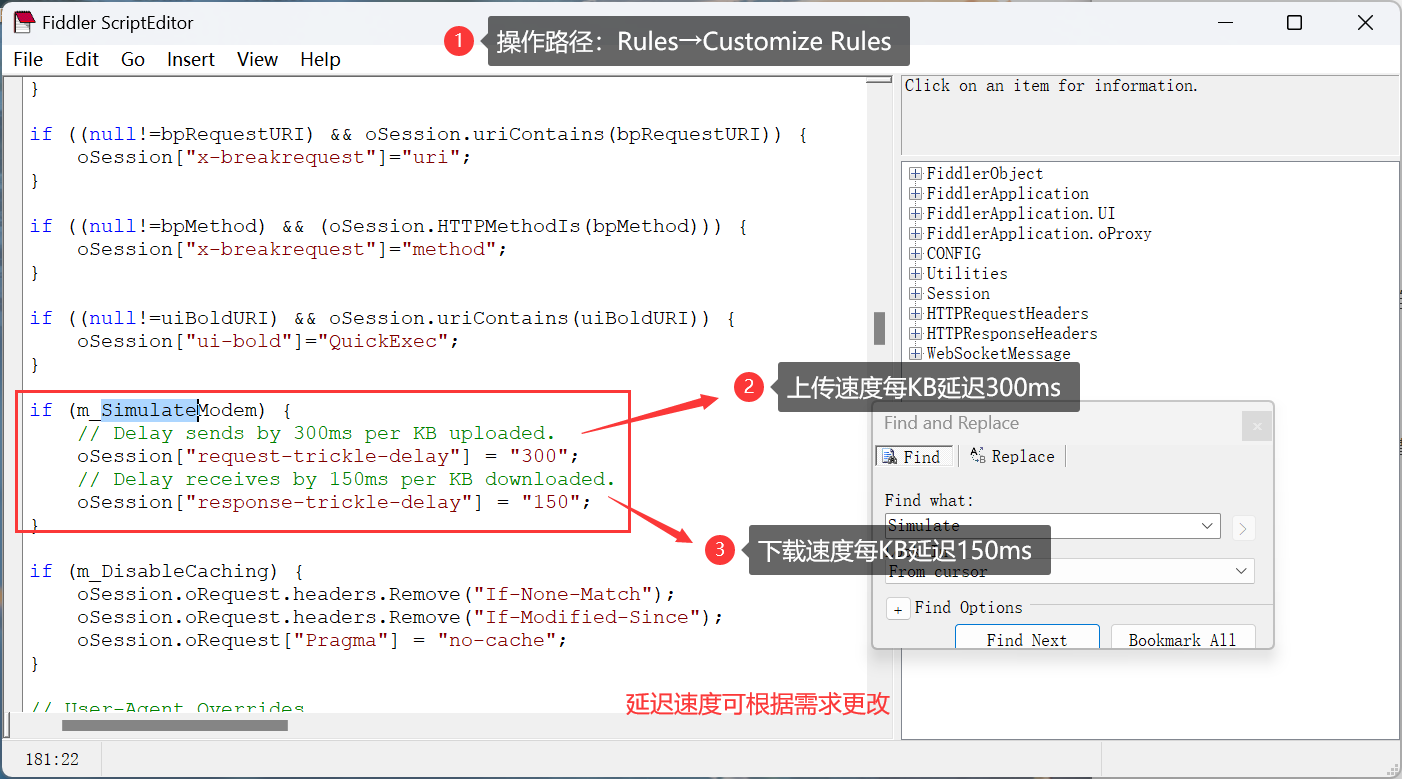
Task: Click the line 'if (m_SimulateModem) {'
Action: point(160,410)
